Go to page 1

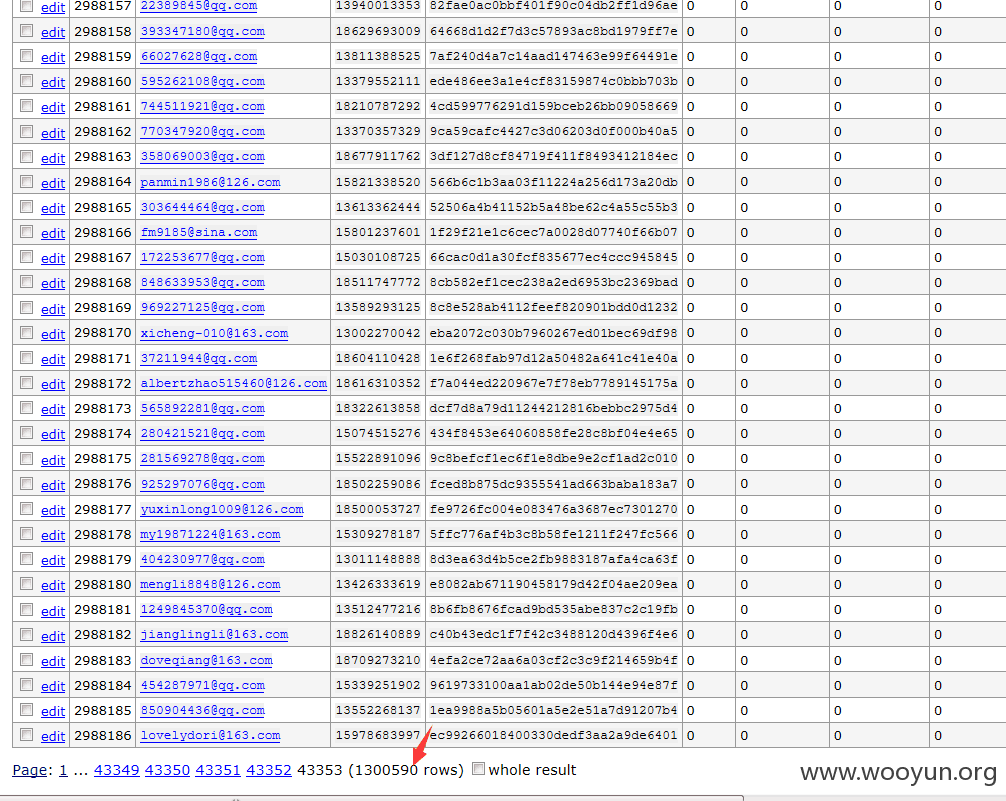[x=63, y=770]
